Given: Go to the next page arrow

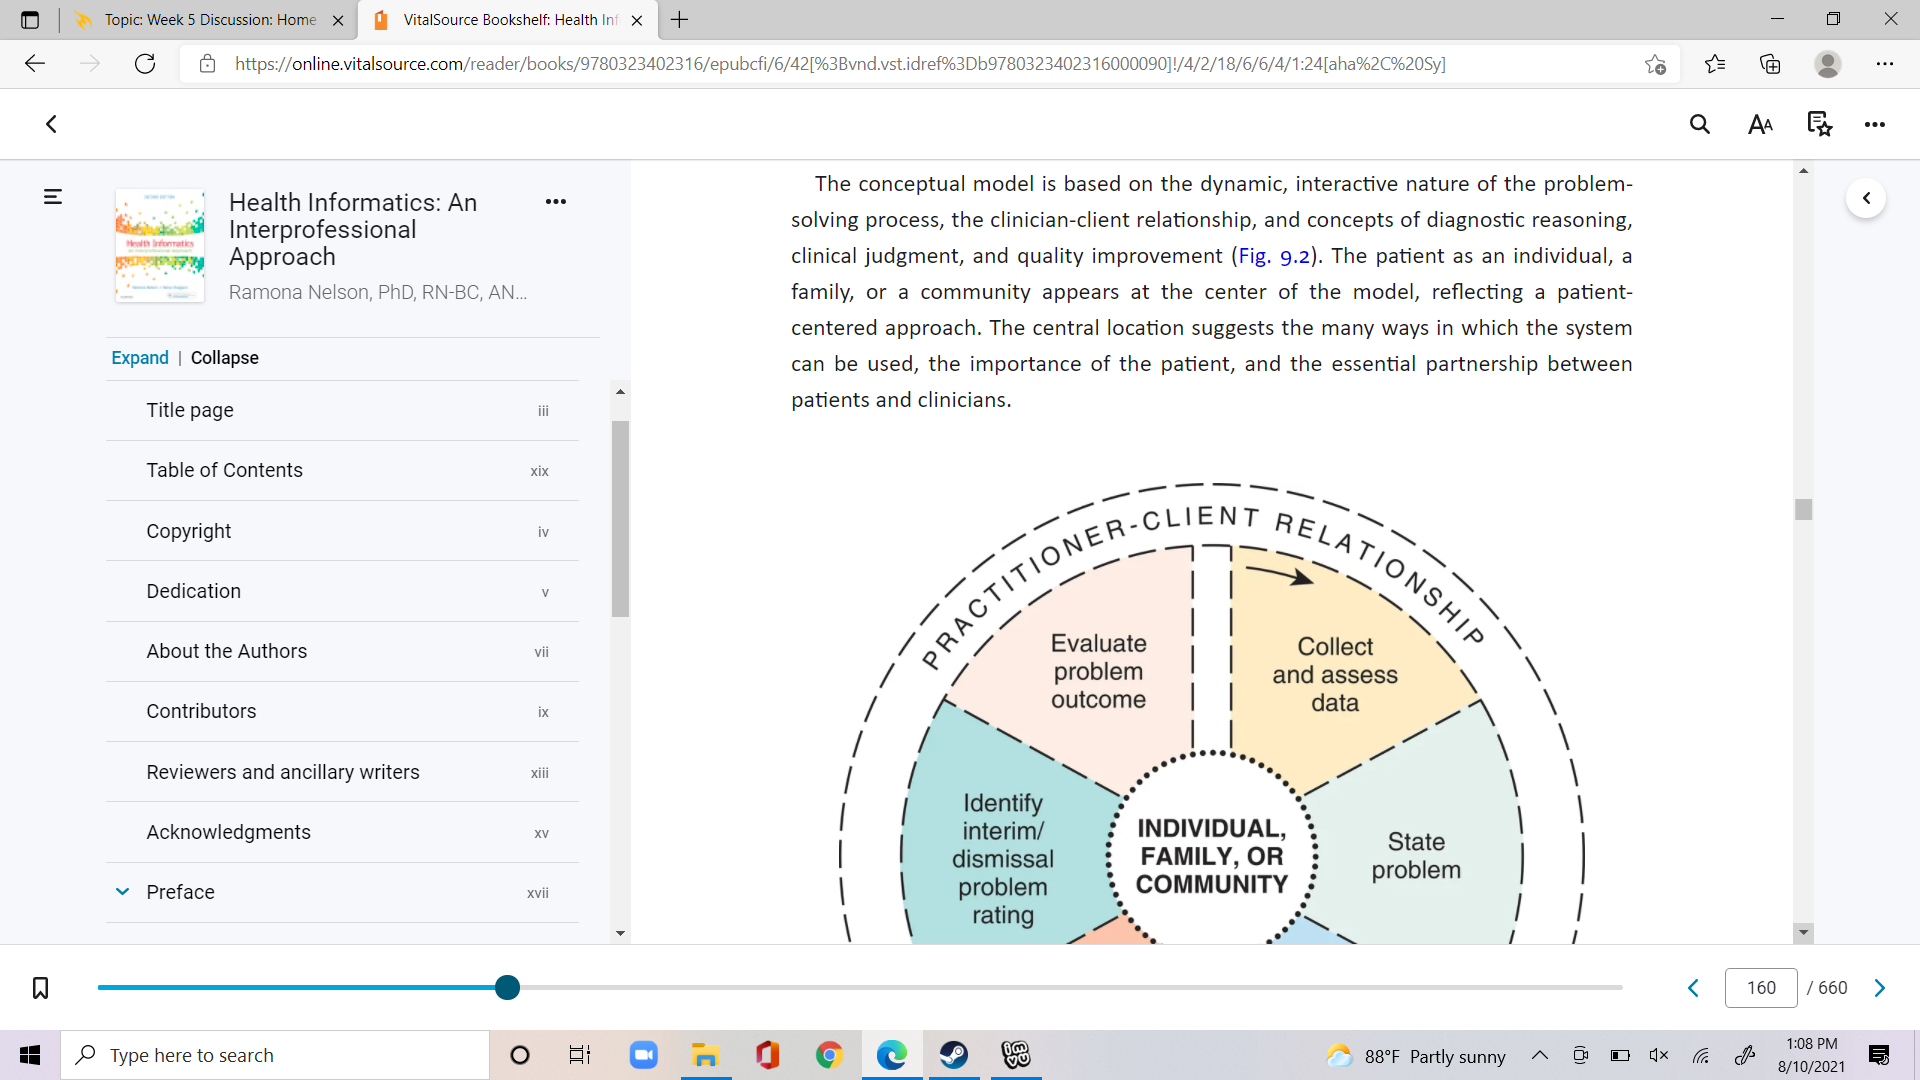Looking at the screenshot, I should coord(1880,988).
